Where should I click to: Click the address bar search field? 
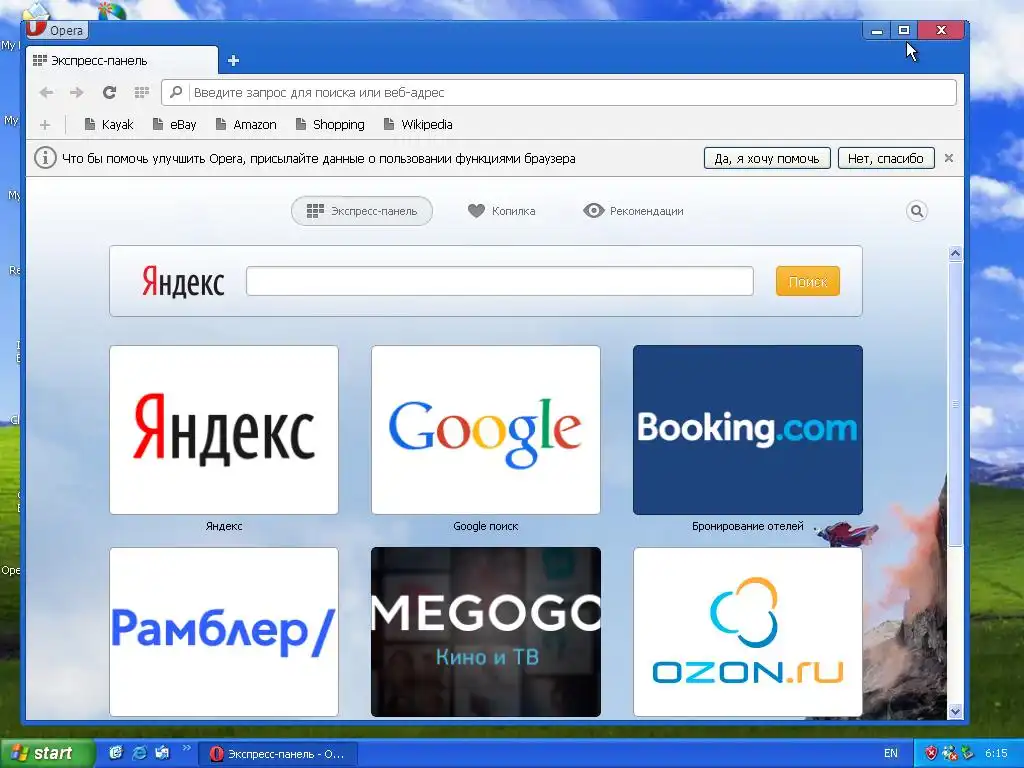559,93
